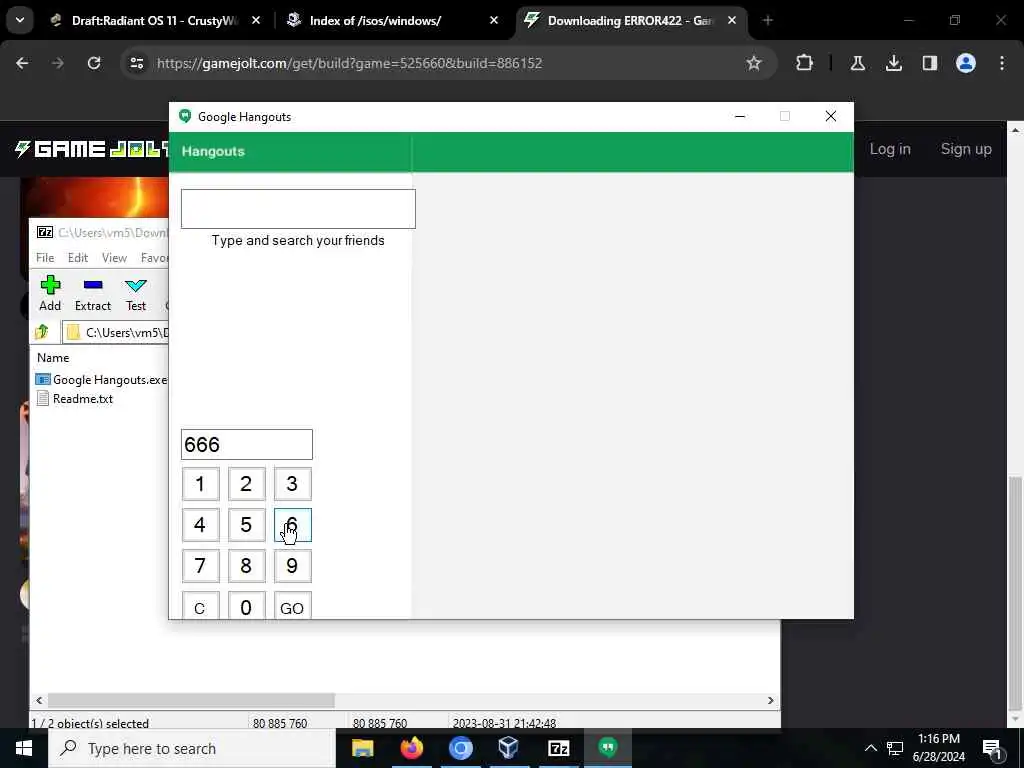Screen dimensions: 1024x768
Task: Open File Explorer from taskbar
Action: [362, 748]
